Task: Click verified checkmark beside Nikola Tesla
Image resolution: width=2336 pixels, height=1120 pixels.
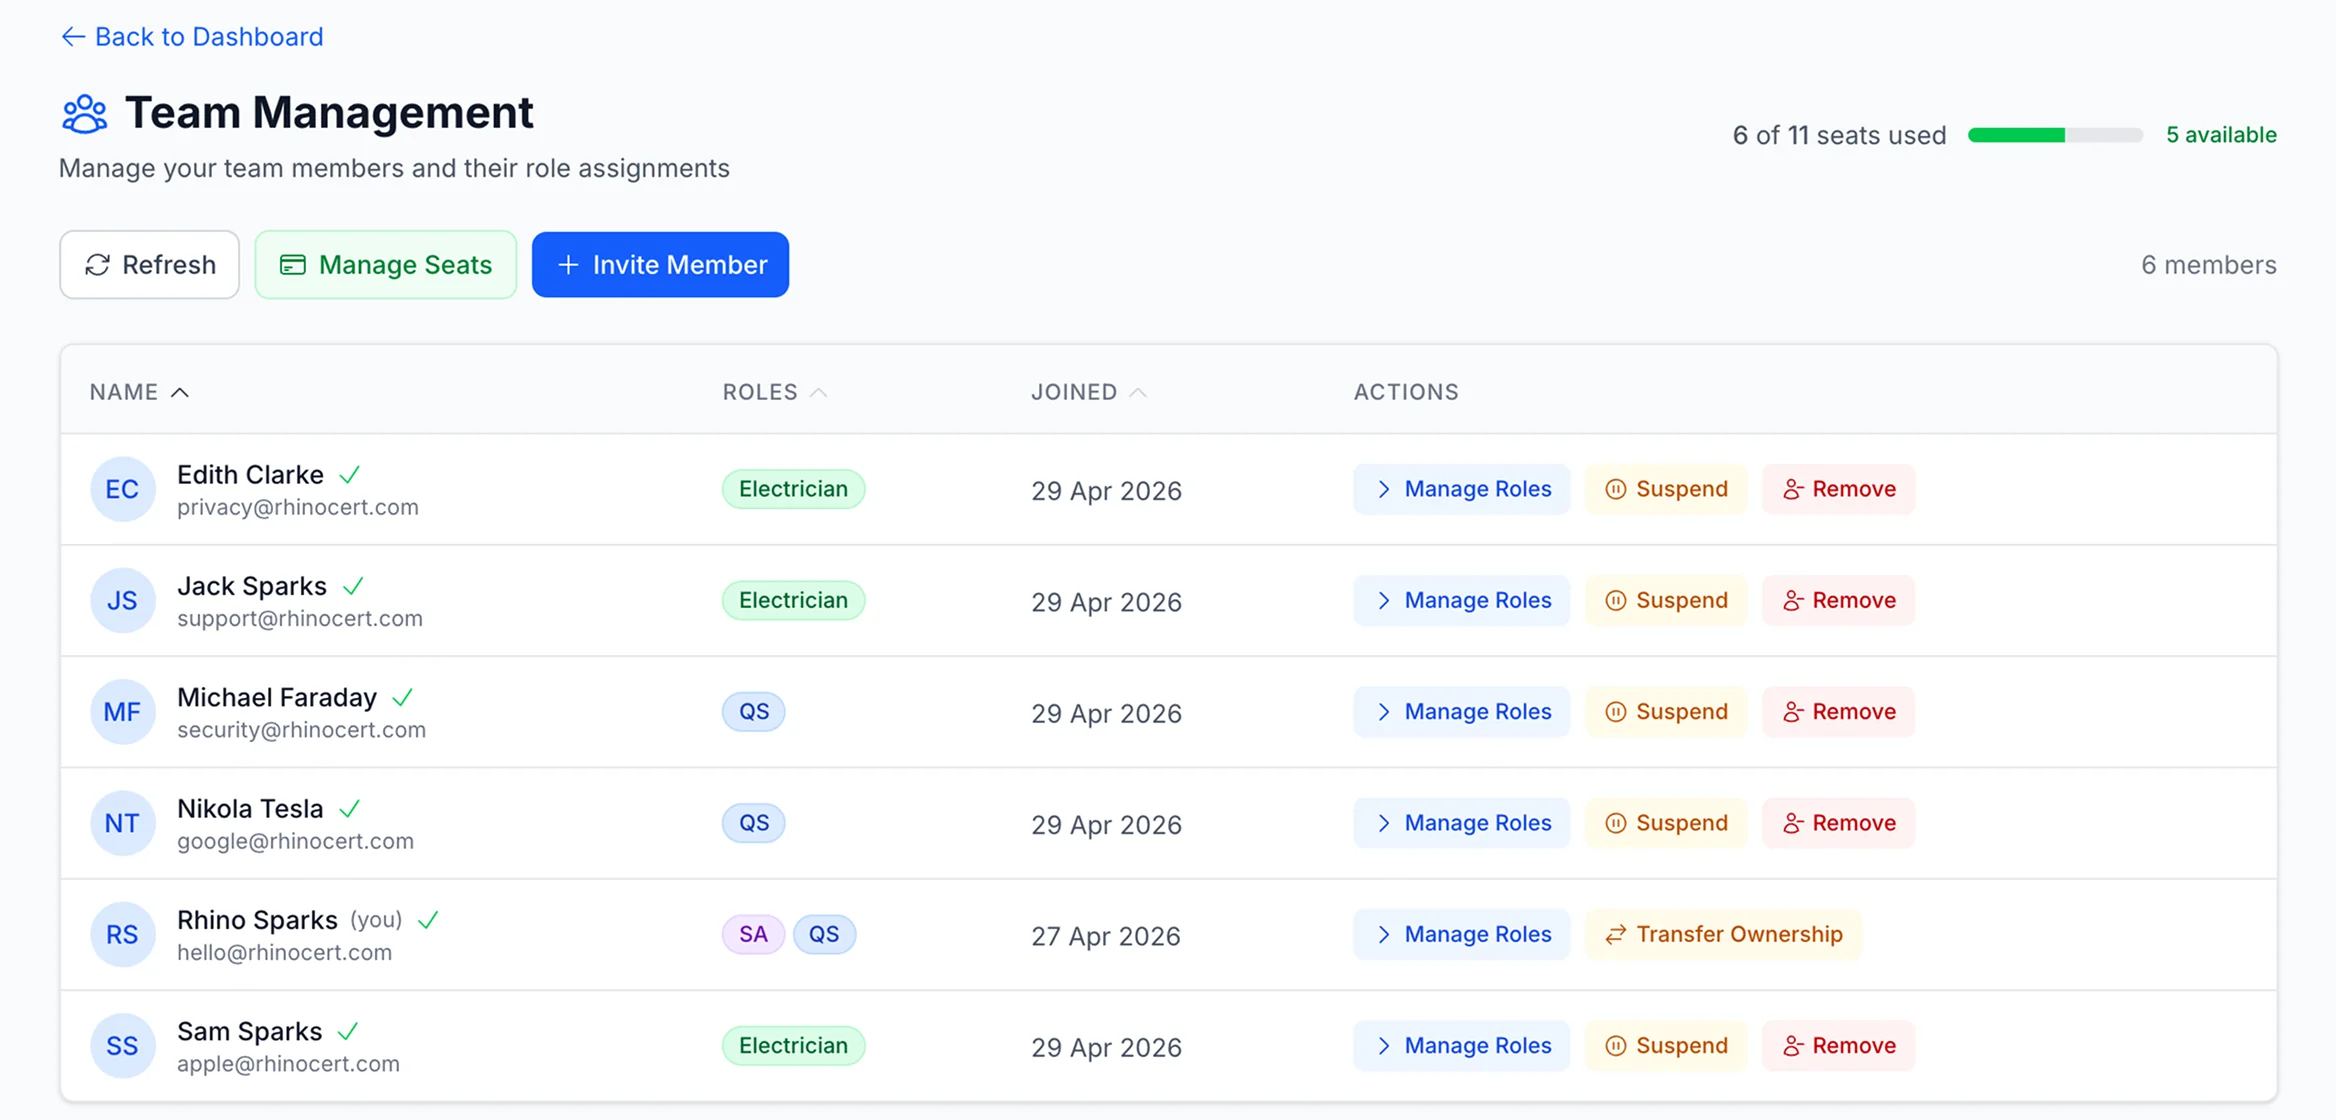Action: pyautogui.click(x=349, y=809)
